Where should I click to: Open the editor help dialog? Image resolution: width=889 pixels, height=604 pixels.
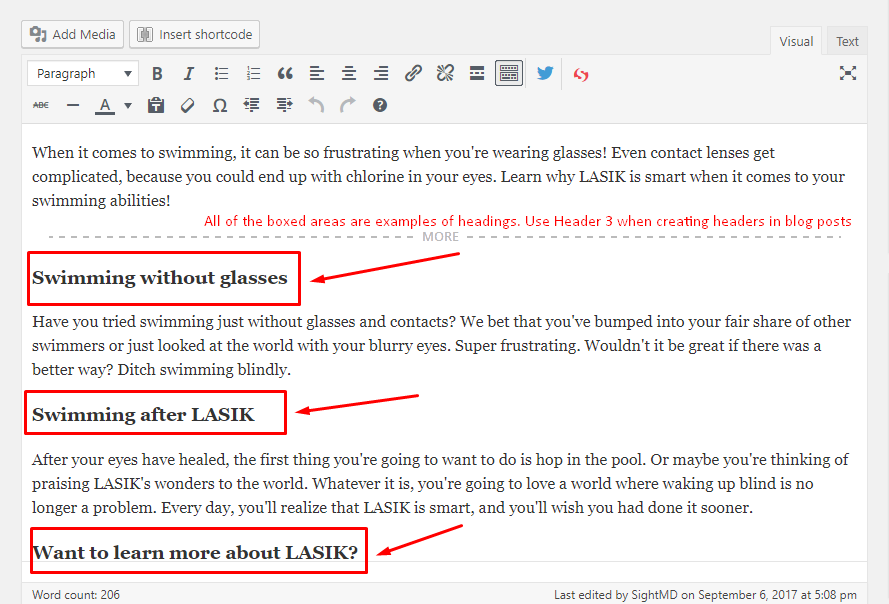pyautogui.click(x=379, y=104)
